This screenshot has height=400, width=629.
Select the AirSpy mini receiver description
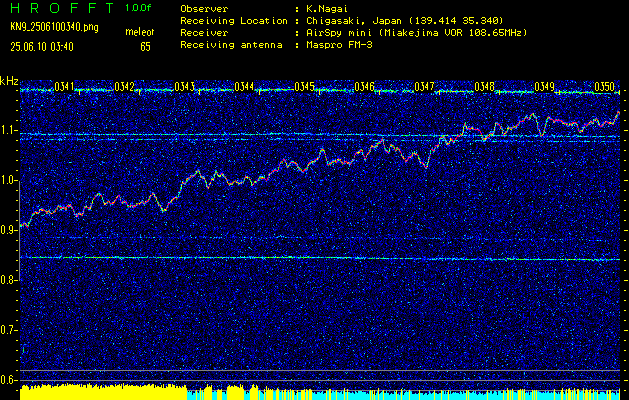(416, 33)
